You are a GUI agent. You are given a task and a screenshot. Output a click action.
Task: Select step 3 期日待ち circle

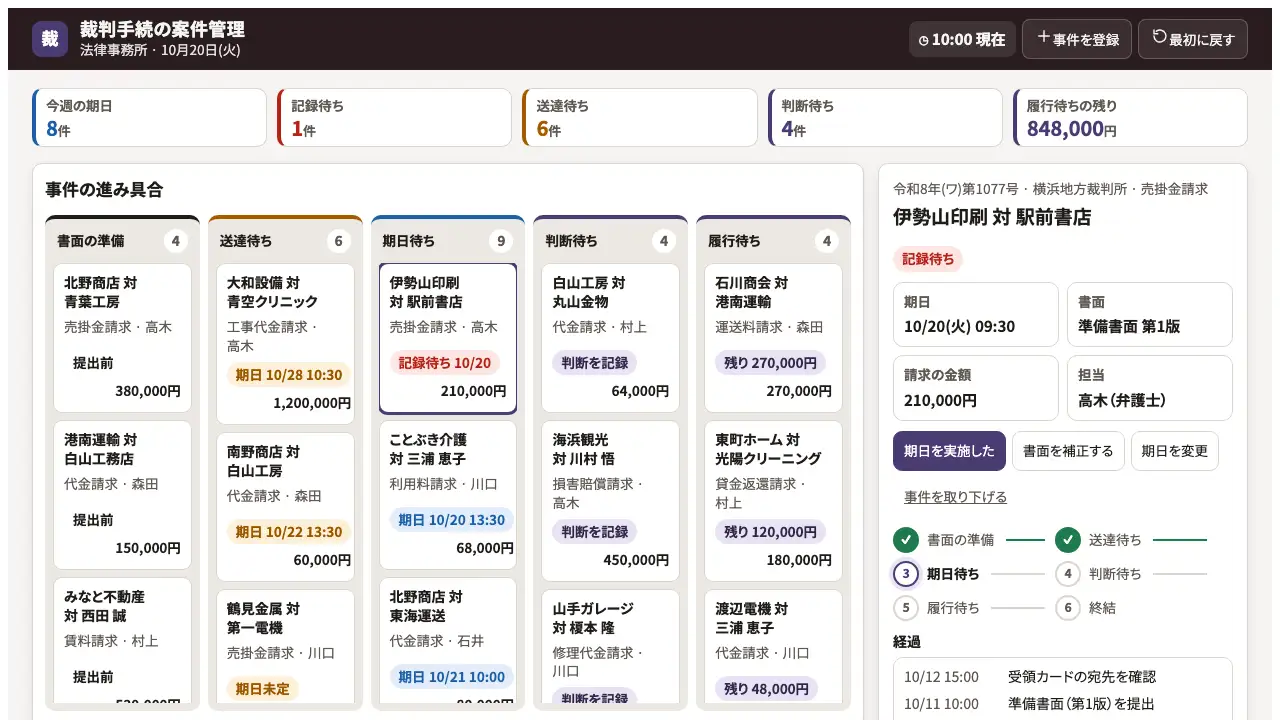(x=906, y=574)
